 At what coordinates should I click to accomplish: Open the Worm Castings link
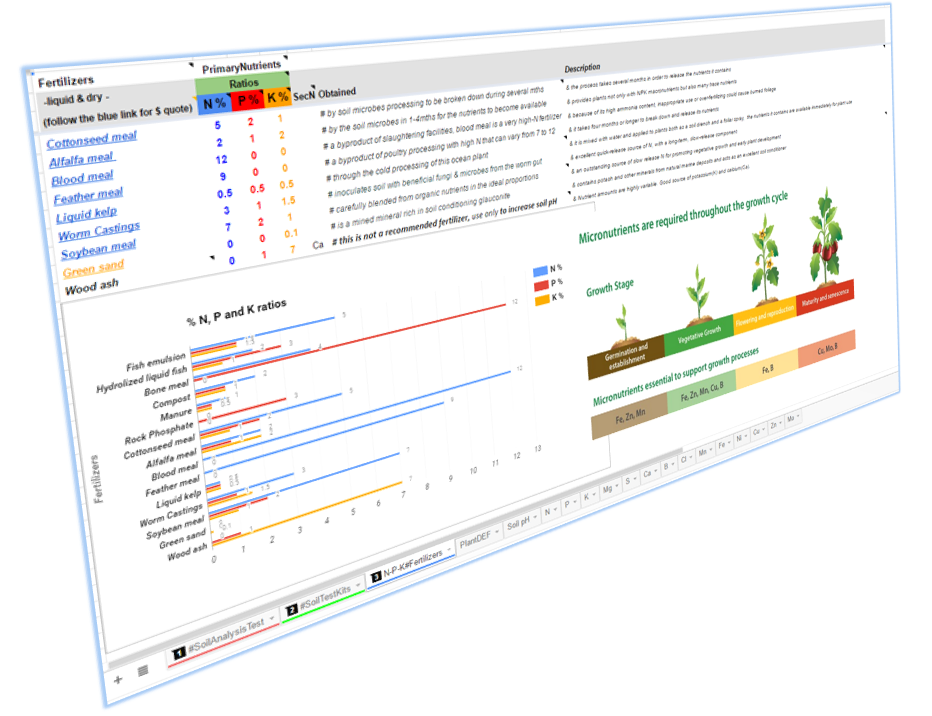(99, 231)
